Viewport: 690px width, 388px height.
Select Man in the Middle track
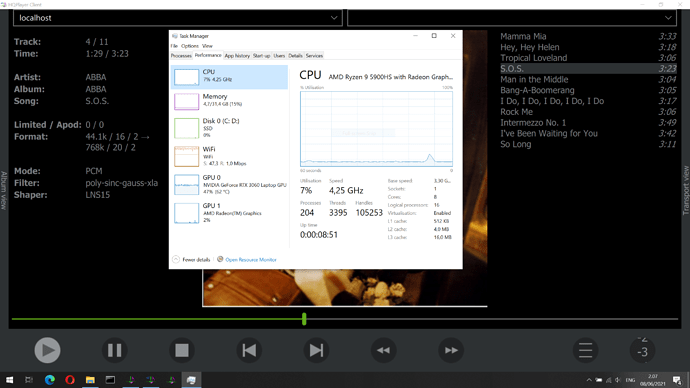[588, 80]
